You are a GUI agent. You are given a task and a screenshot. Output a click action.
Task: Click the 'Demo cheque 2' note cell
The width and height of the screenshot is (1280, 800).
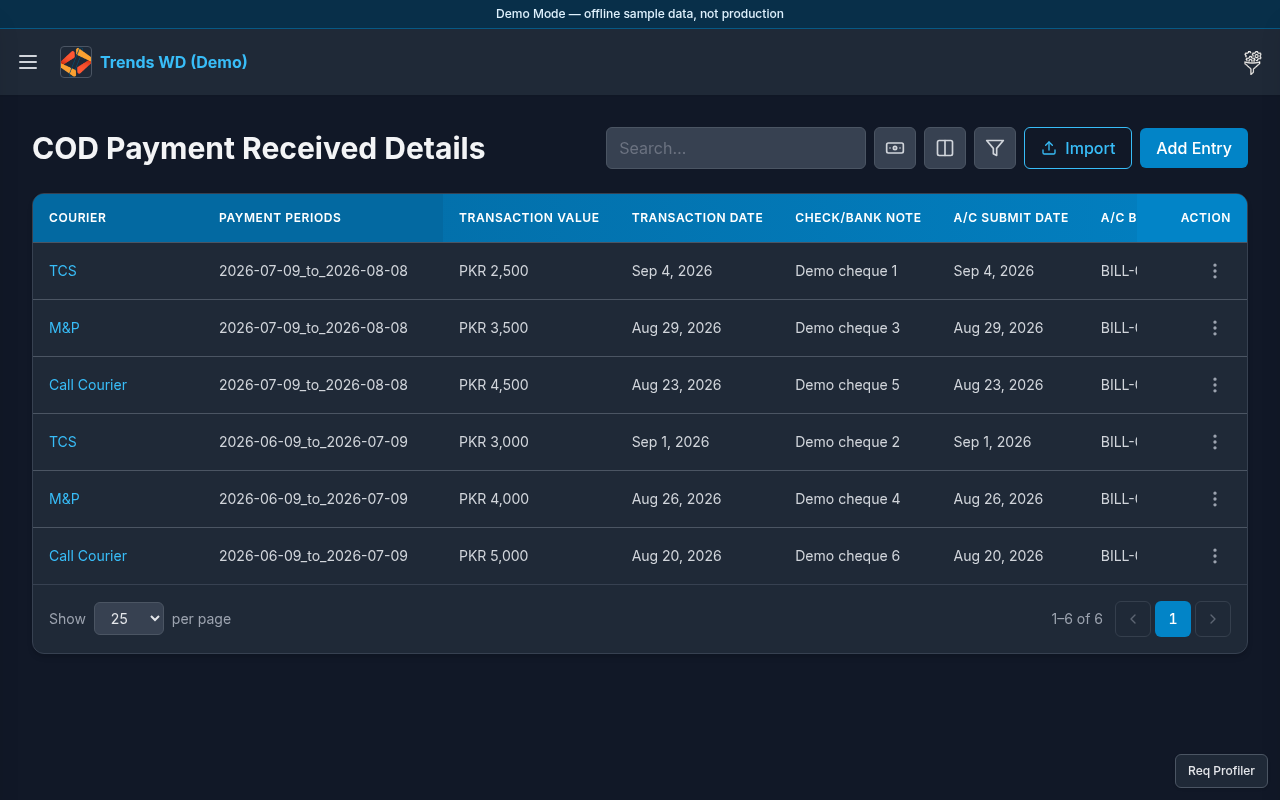847,442
